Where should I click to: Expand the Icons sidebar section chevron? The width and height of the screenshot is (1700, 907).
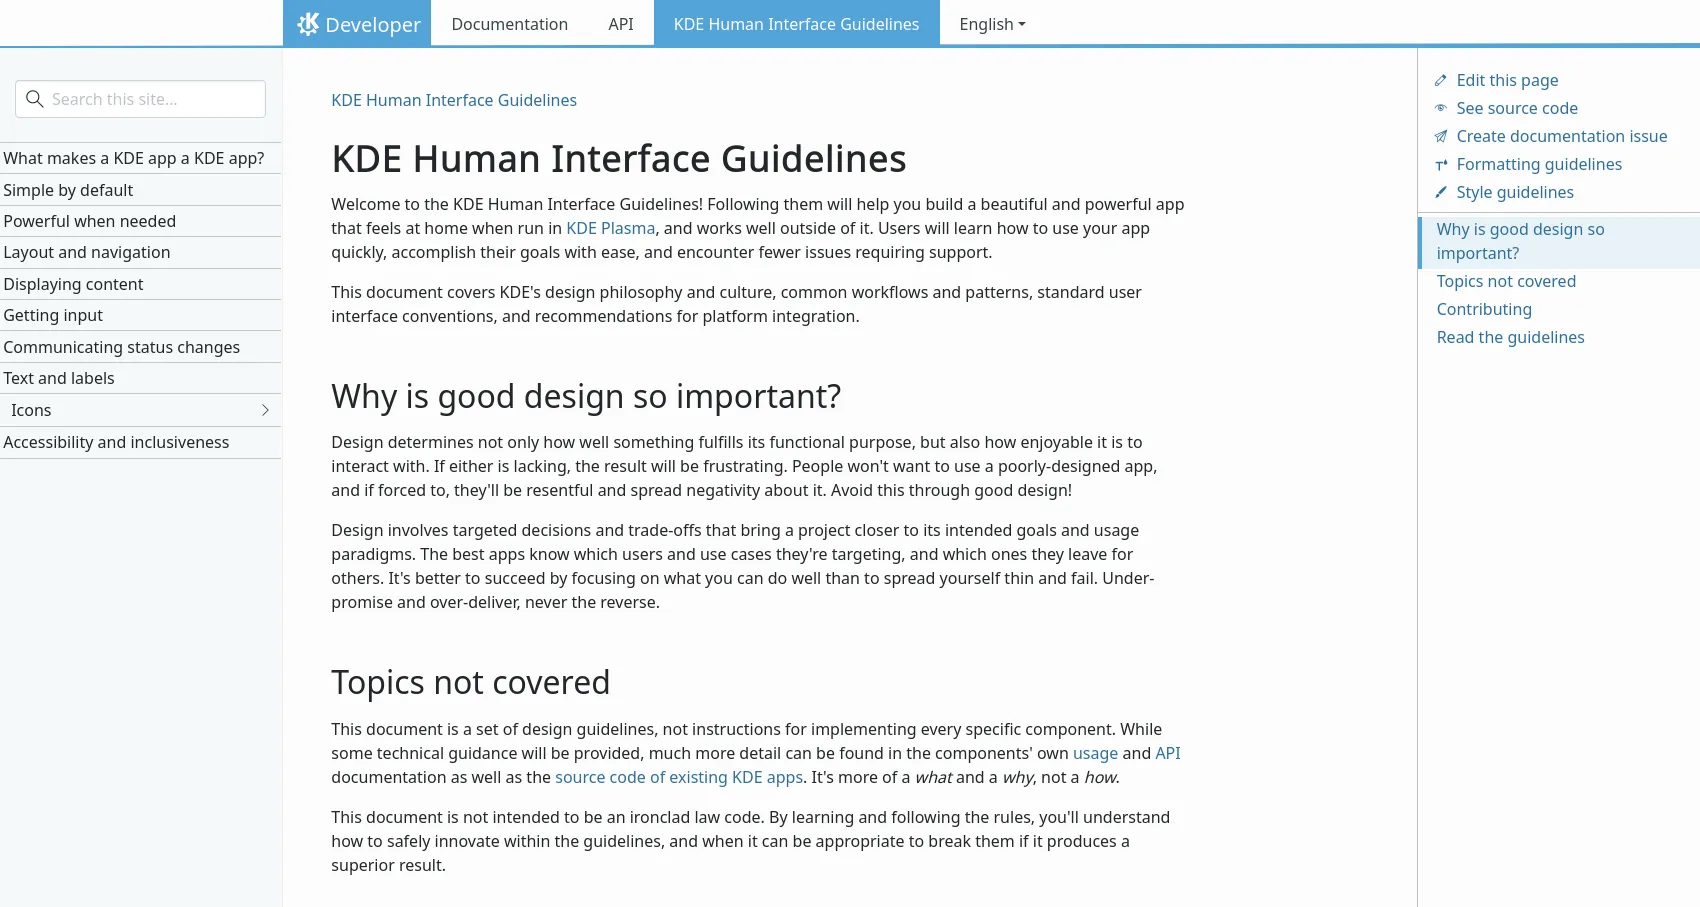265,410
